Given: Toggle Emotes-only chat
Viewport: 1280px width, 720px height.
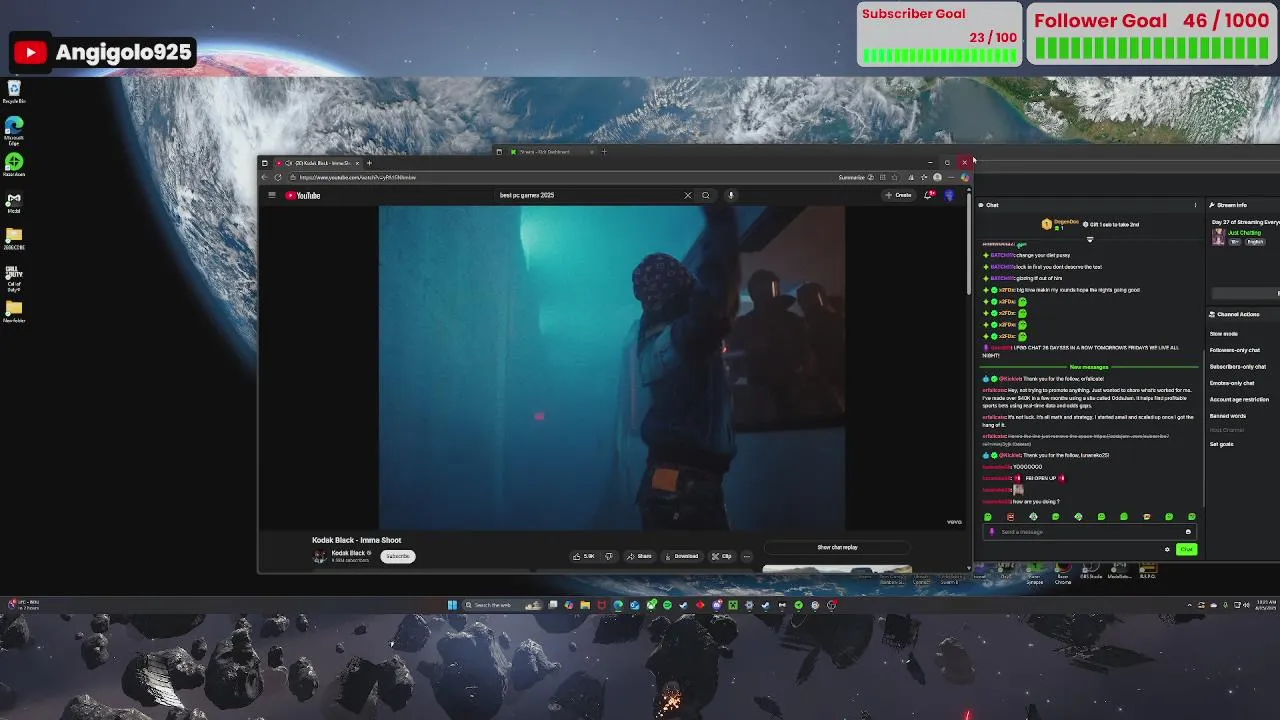Looking at the screenshot, I should 1232,383.
